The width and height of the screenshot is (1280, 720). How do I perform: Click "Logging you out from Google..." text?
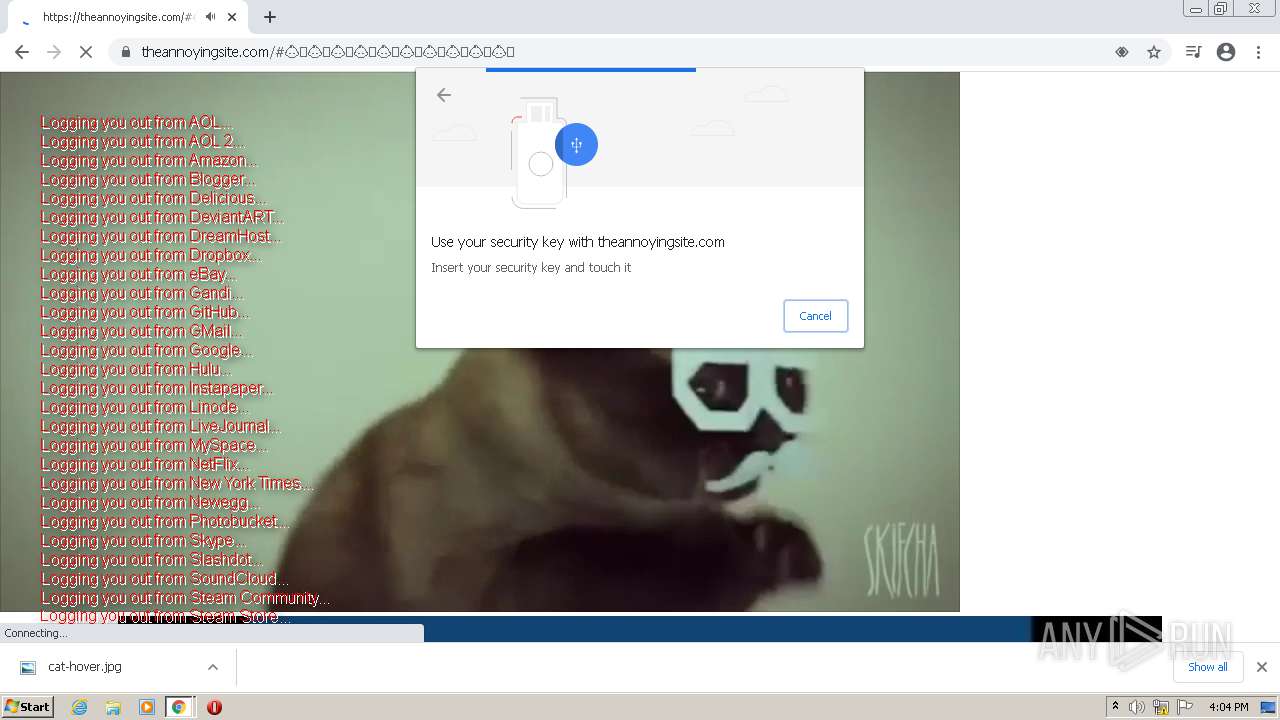[147, 350]
